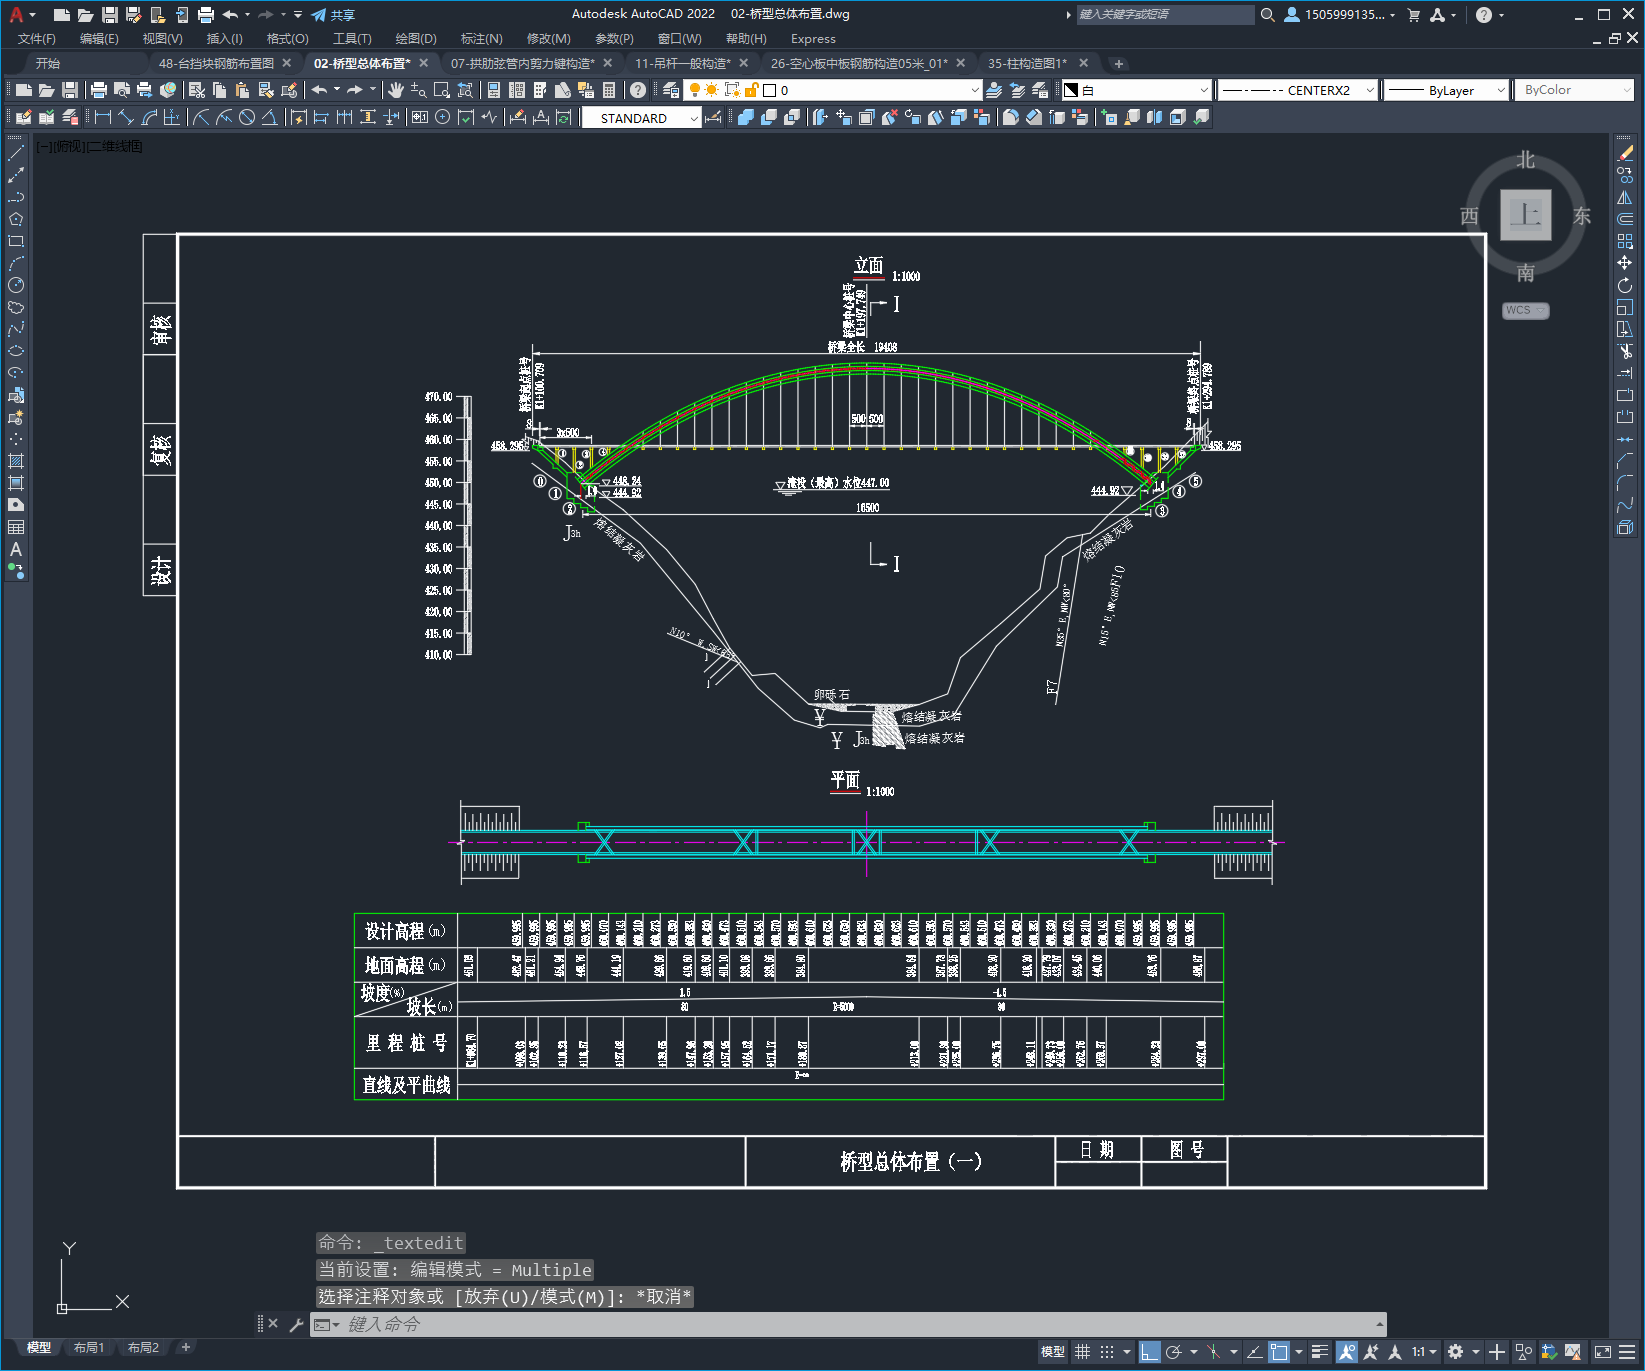1645x1371 pixels.
Task: Open Layer Properties Manager icon
Action: coord(671,90)
